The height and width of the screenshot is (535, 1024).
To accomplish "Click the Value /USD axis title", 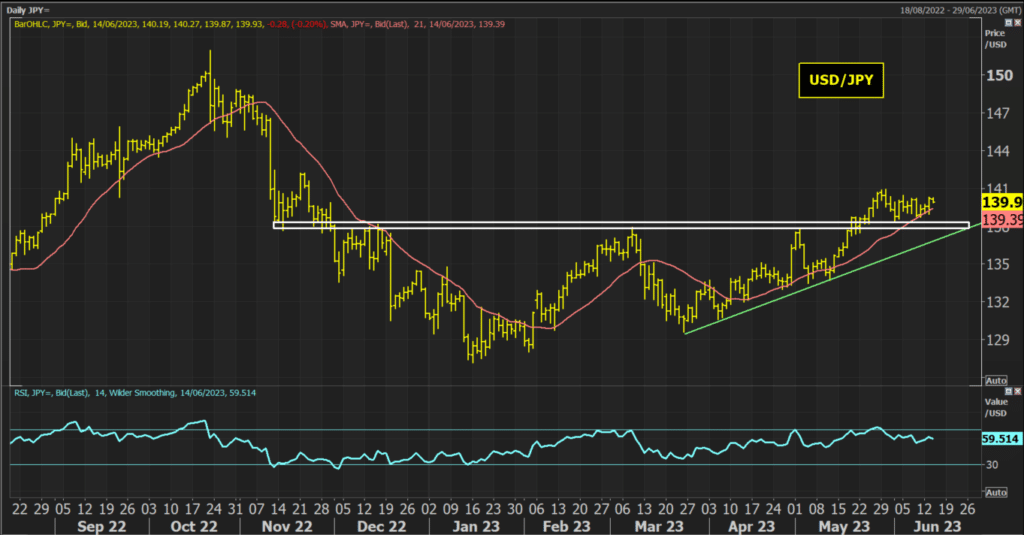I will tap(996, 407).
